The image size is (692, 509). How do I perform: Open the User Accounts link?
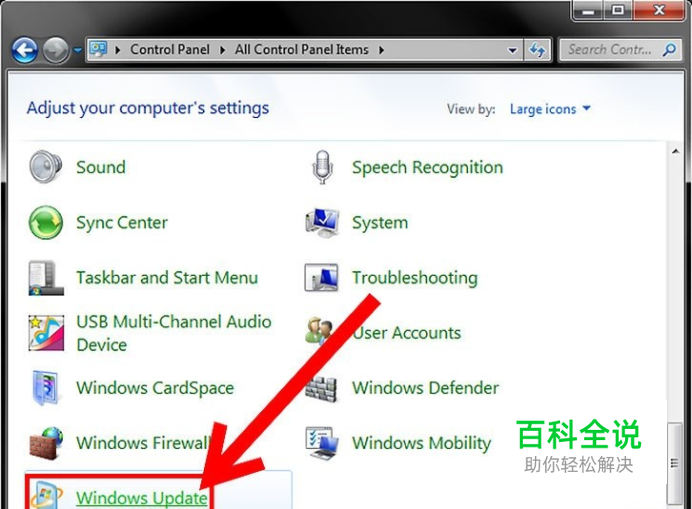tap(406, 333)
